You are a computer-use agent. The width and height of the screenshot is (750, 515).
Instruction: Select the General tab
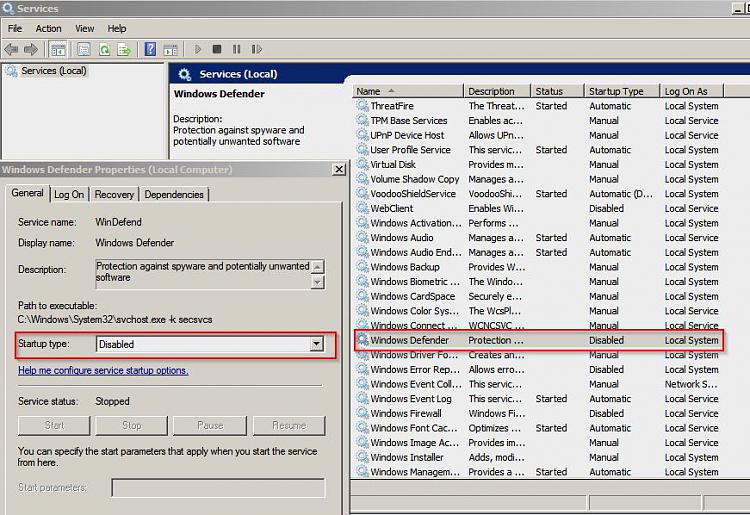[27, 193]
